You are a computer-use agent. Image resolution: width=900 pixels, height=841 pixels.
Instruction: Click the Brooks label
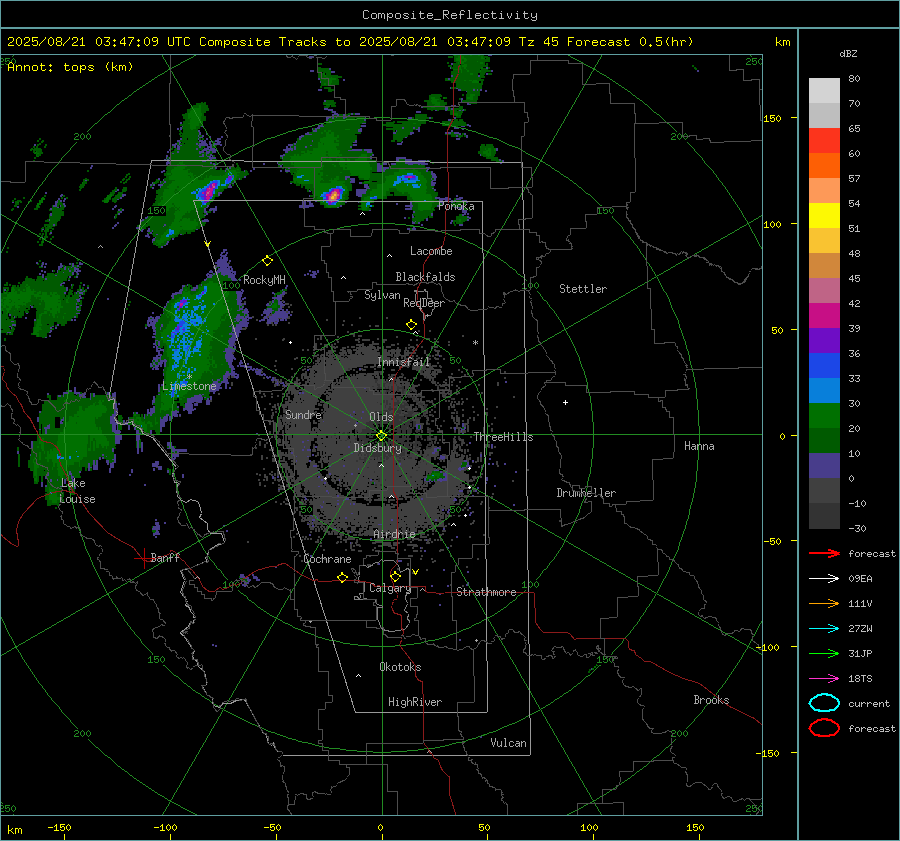point(711,700)
